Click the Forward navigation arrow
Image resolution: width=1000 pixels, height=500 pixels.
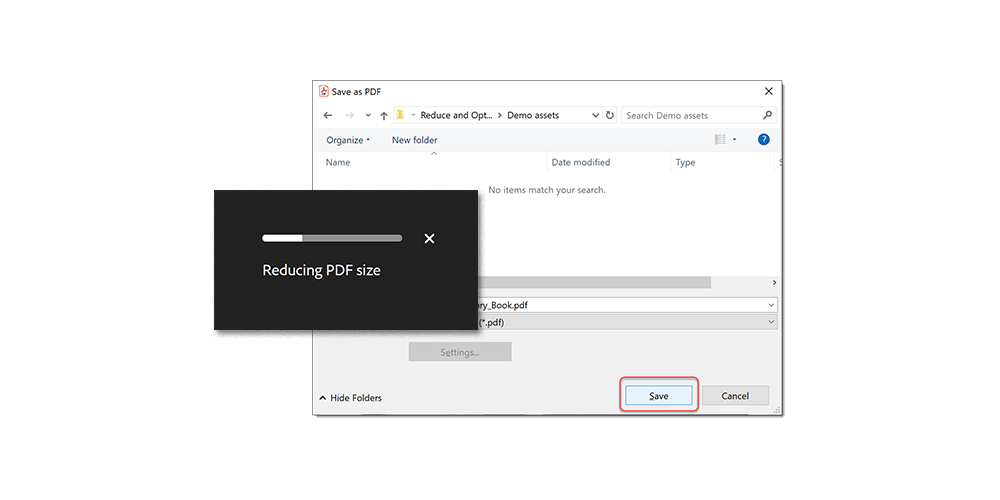pos(349,115)
